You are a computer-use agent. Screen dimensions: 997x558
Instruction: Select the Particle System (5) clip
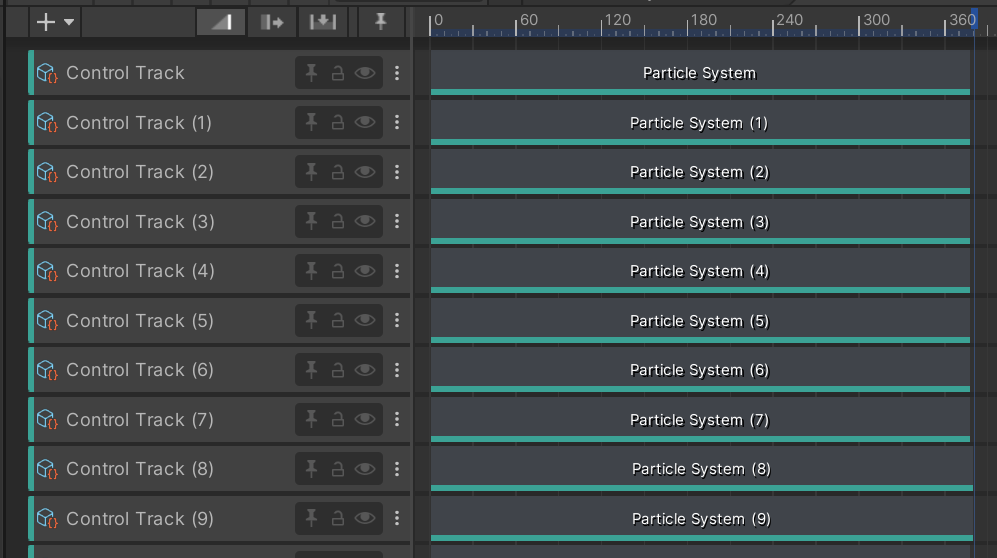(x=700, y=321)
